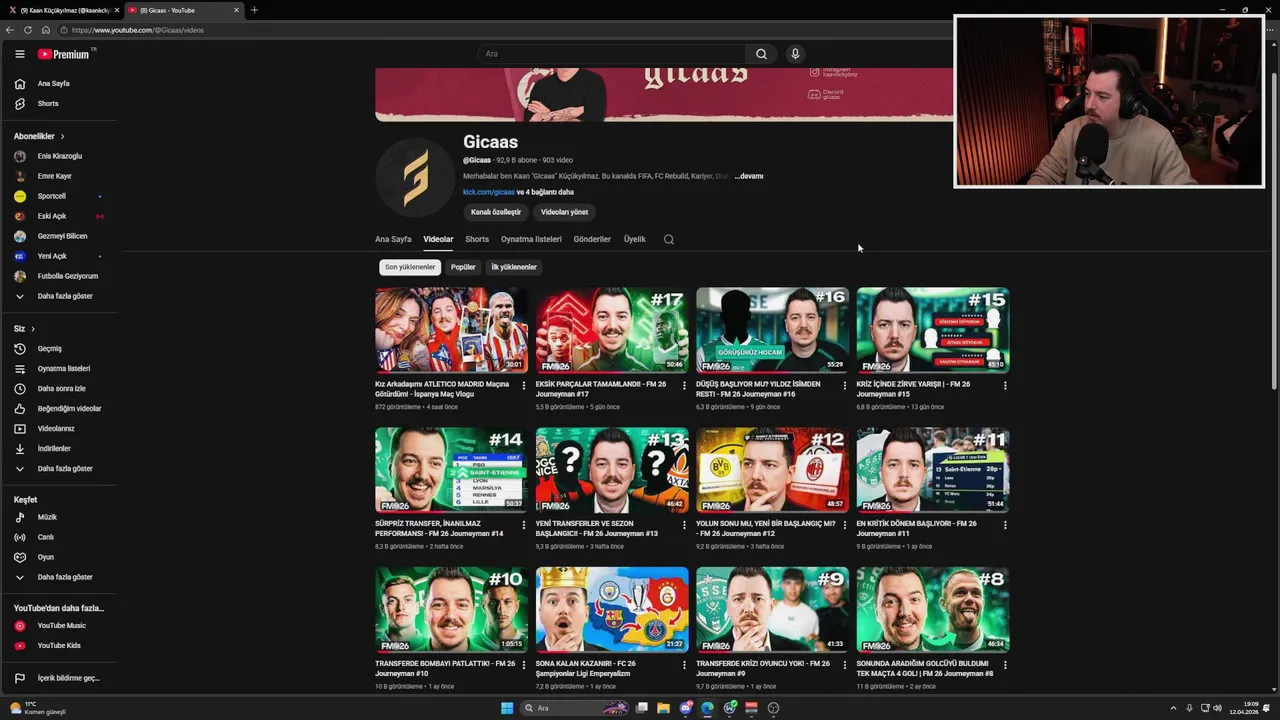The image size is (1280, 720).
Task: Click the browser address bar URL
Action: click(138, 30)
